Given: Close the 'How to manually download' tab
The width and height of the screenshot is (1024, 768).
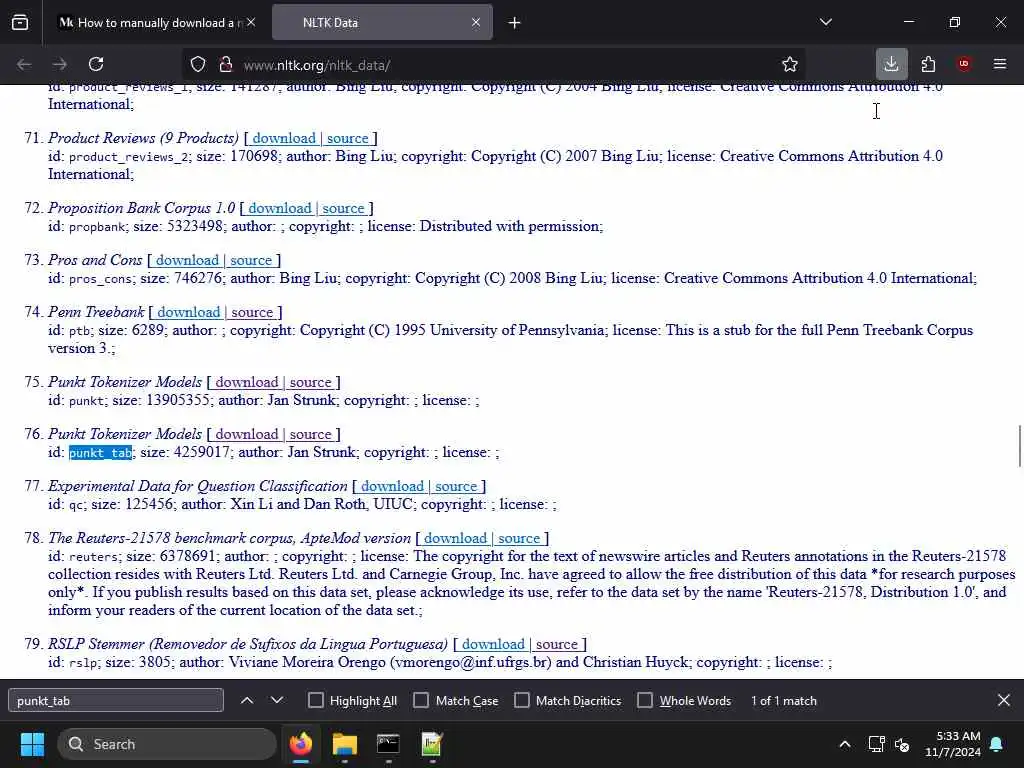Looking at the screenshot, I should [251, 23].
